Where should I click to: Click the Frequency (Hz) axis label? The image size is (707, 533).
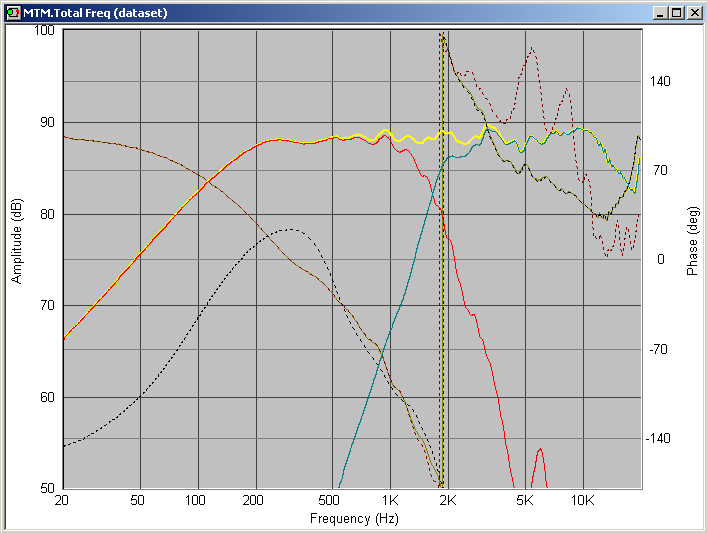(x=354, y=519)
